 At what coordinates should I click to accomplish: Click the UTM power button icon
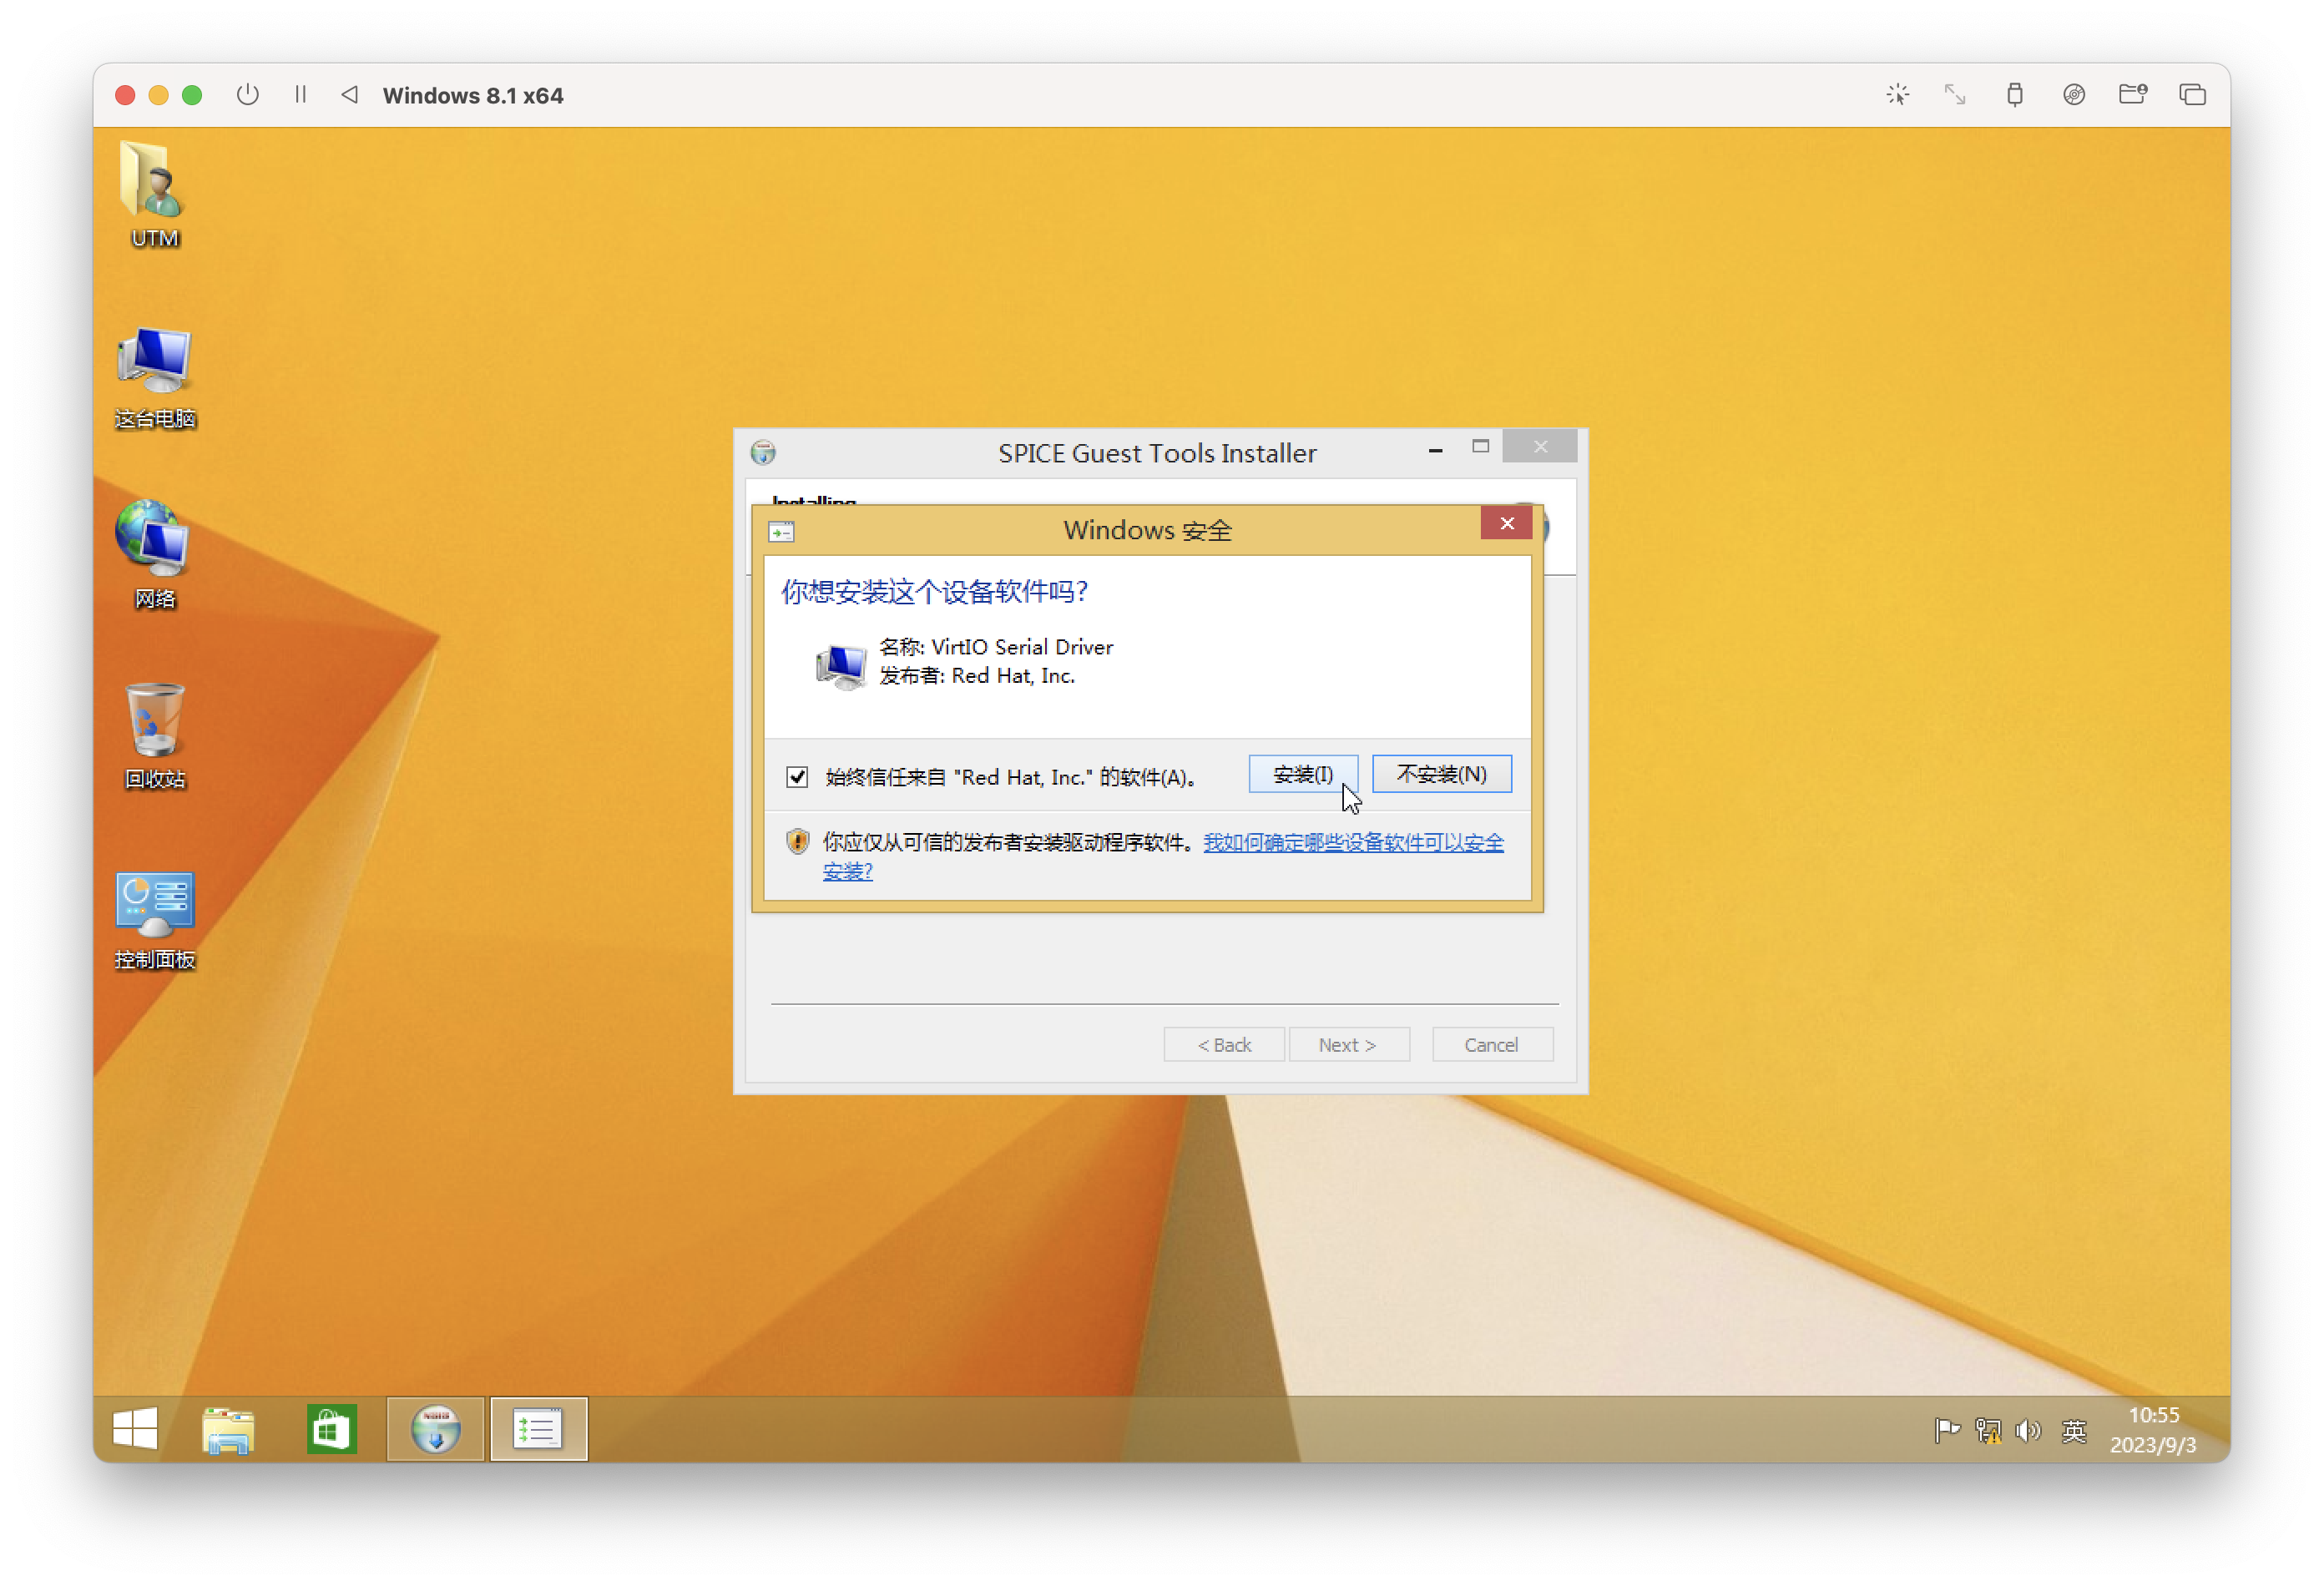[247, 95]
